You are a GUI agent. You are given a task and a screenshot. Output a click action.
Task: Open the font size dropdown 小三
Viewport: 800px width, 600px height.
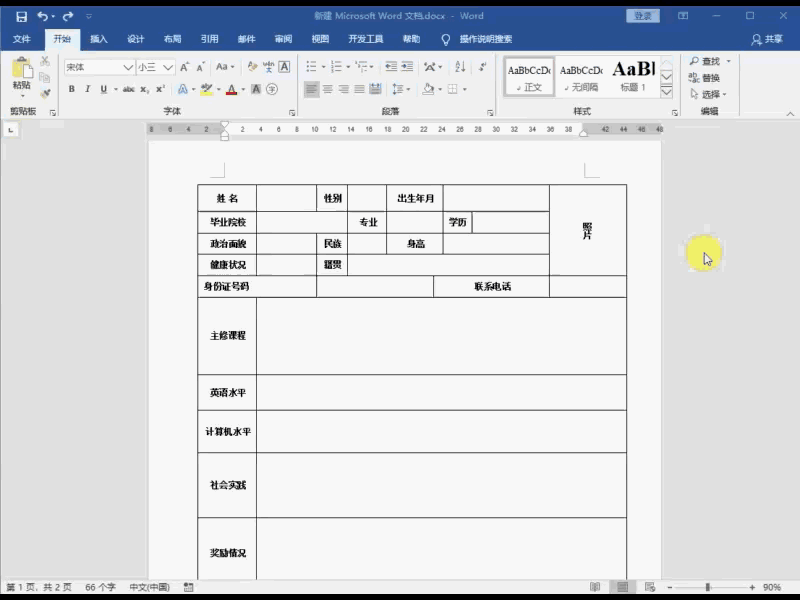[168, 67]
